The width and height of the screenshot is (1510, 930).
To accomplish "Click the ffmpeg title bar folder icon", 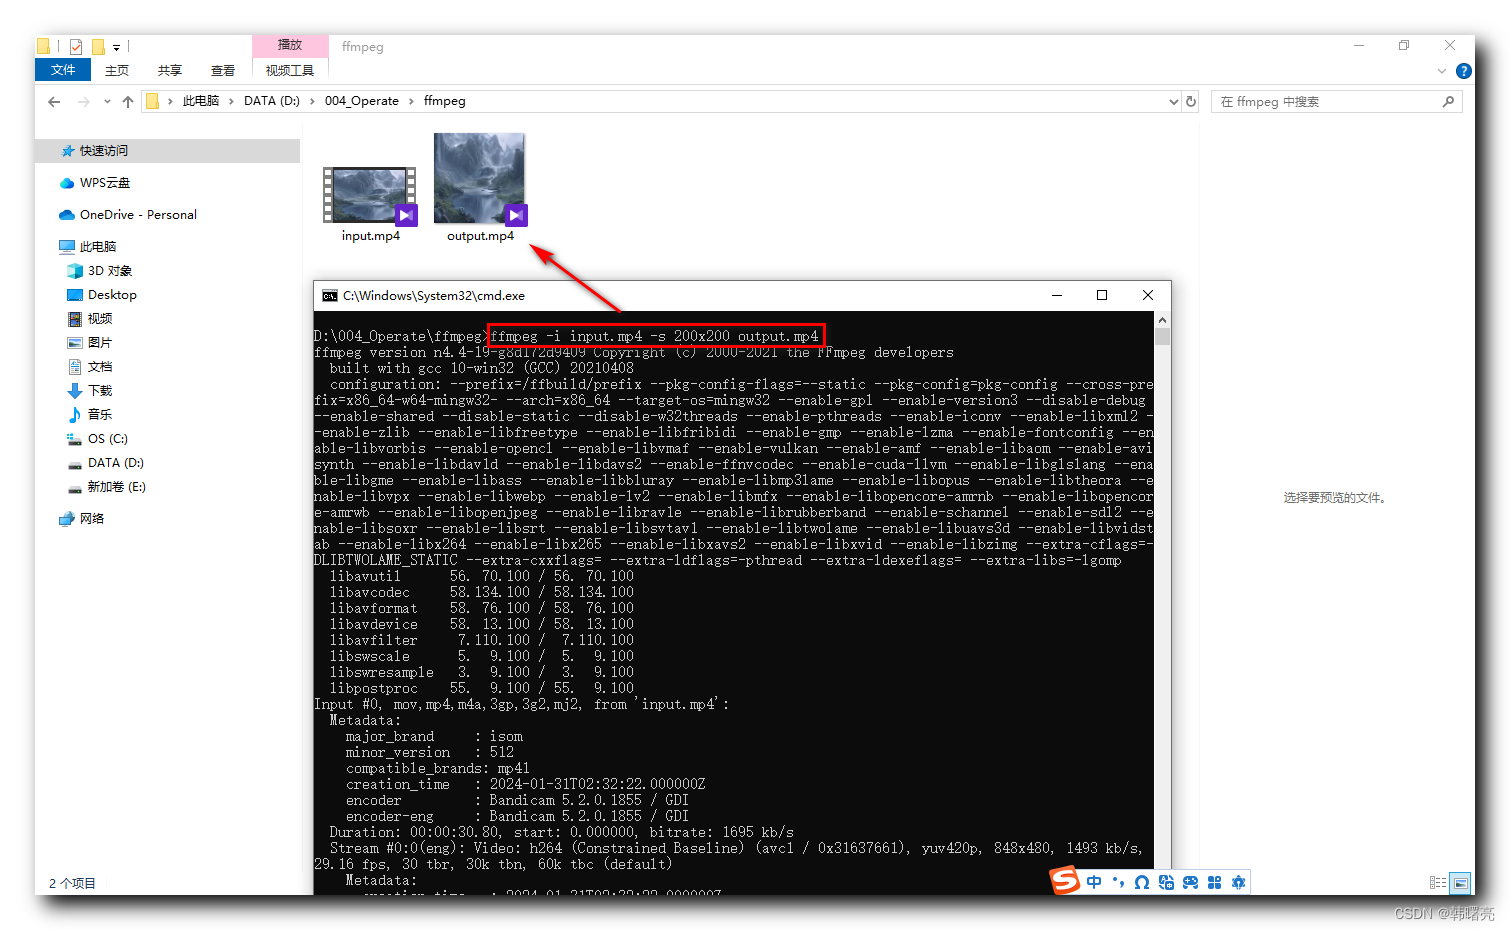I will pos(44,46).
